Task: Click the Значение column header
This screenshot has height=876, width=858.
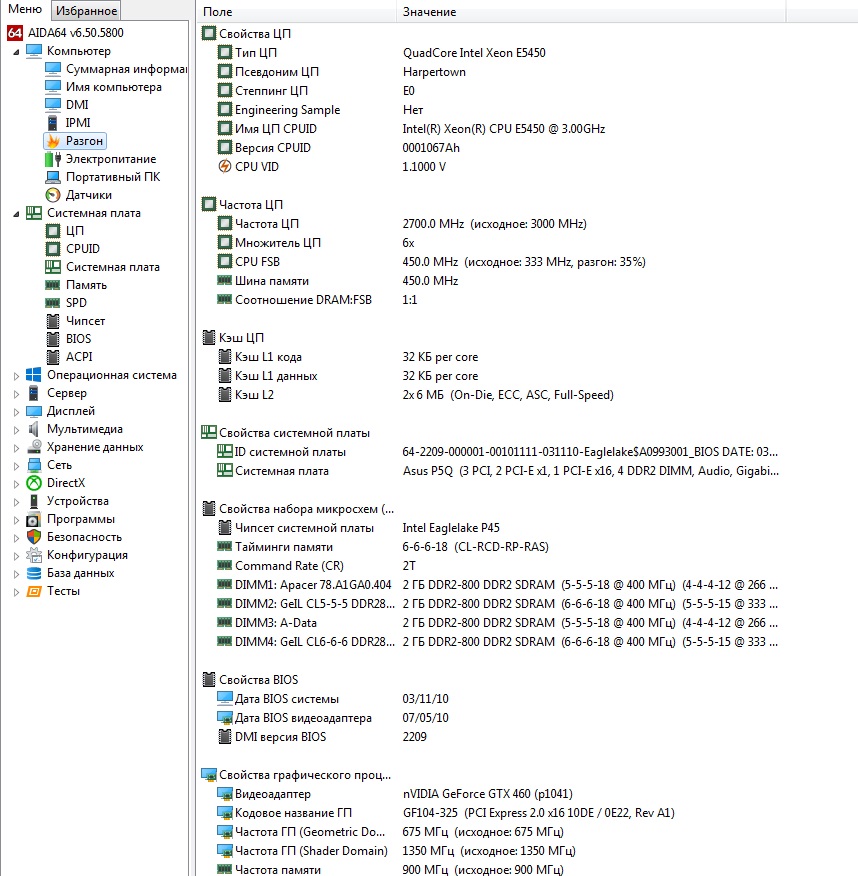Action: [592, 11]
